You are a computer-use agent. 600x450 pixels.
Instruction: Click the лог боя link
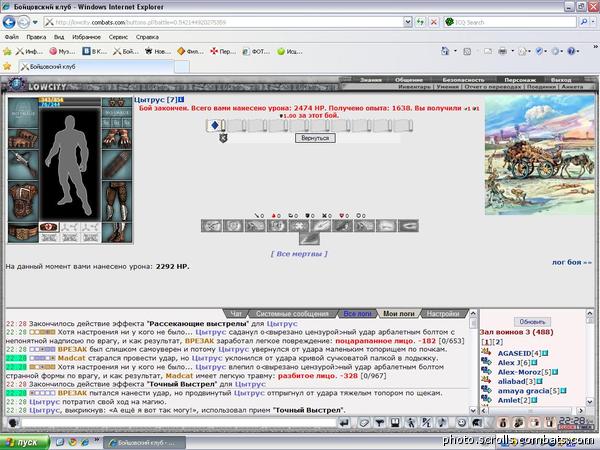[x=572, y=262]
